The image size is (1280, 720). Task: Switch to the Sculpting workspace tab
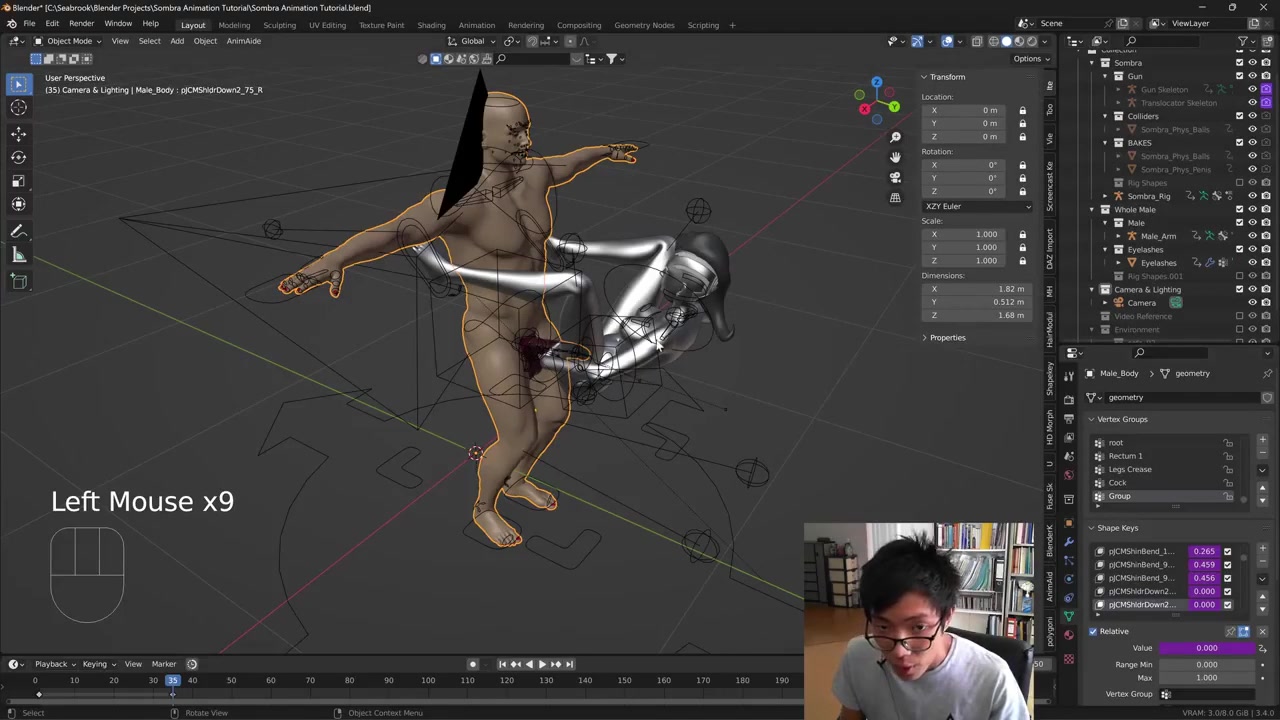(x=279, y=25)
